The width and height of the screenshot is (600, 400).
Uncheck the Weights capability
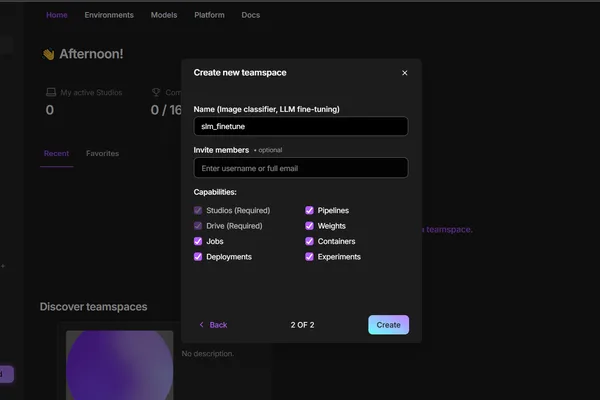pyautogui.click(x=309, y=226)
